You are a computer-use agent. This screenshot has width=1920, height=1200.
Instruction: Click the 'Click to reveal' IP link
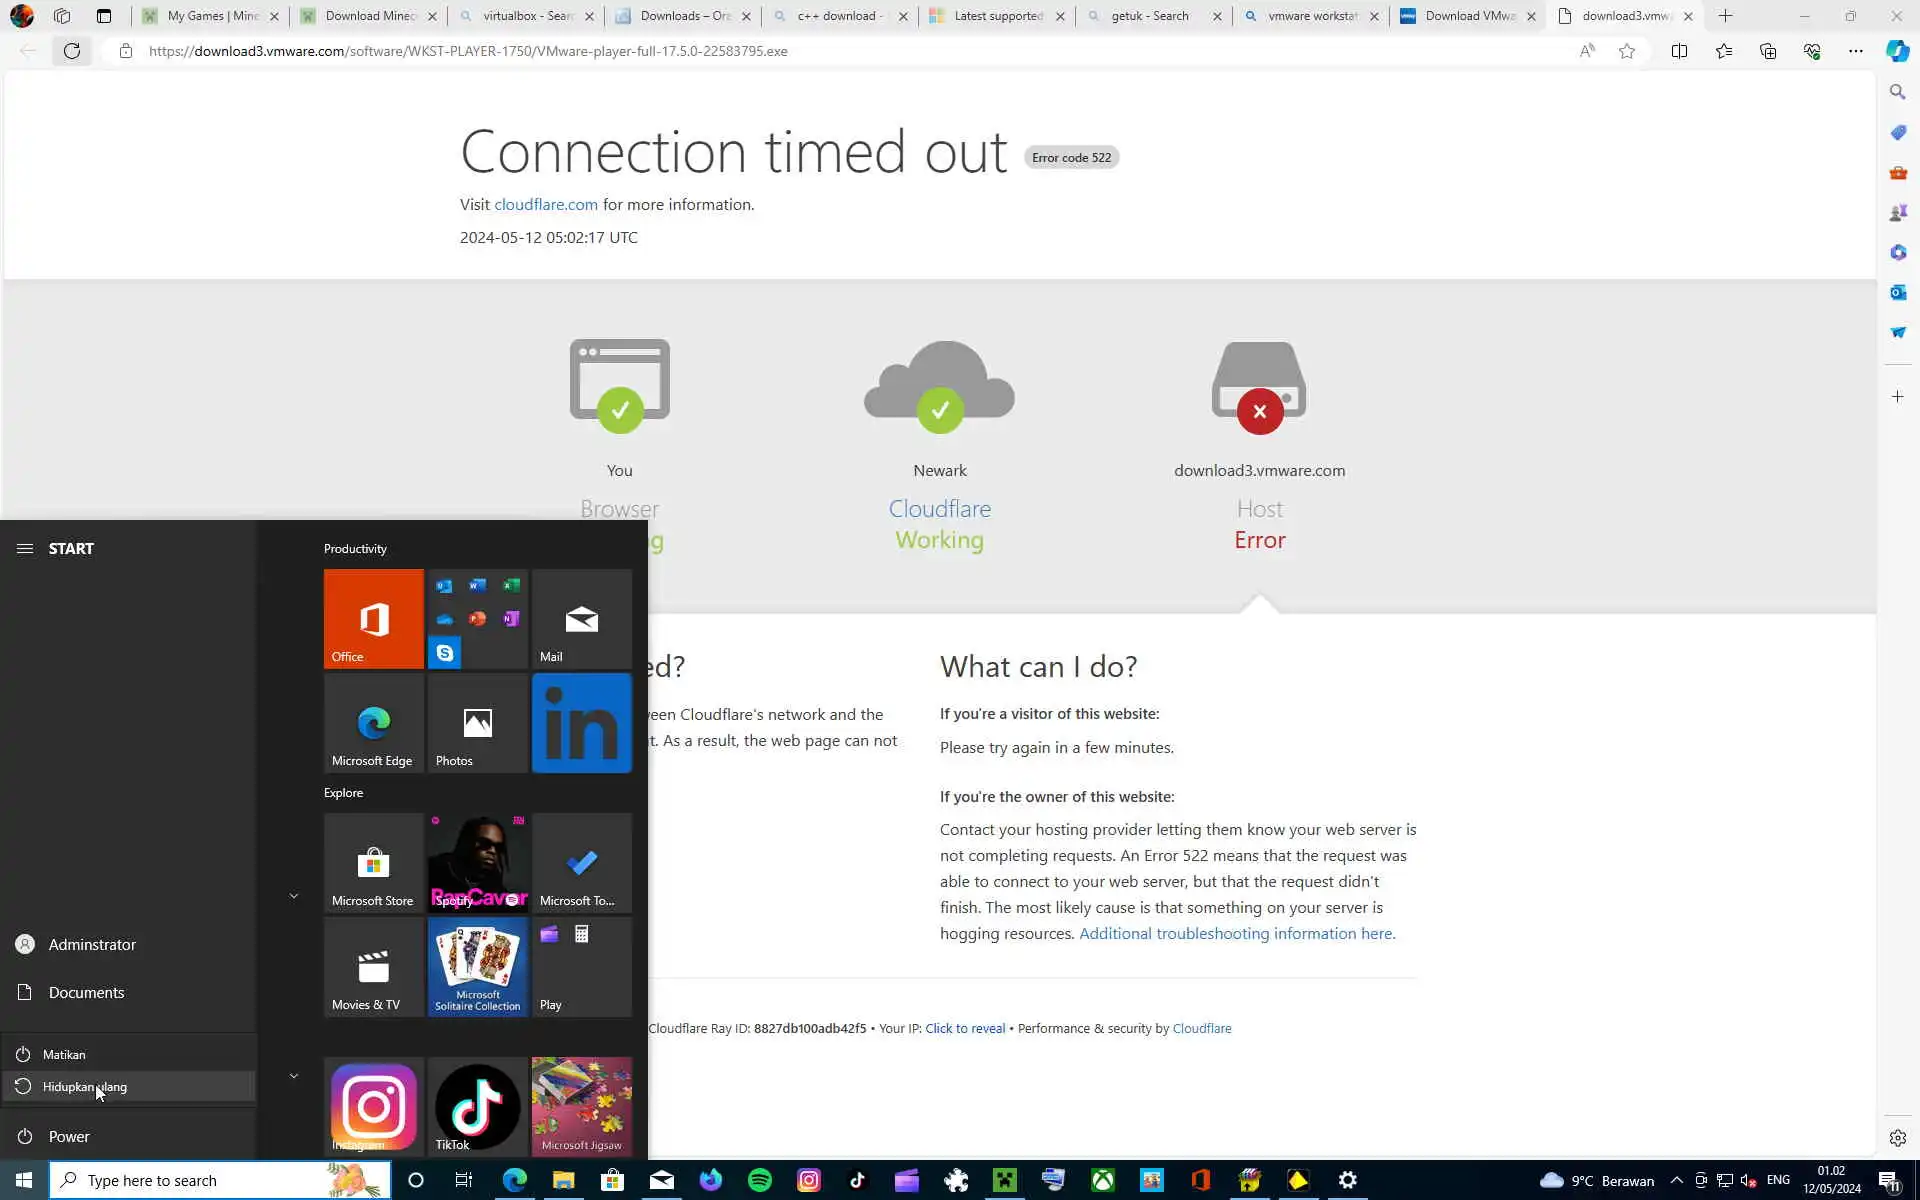pos(964,1028)
